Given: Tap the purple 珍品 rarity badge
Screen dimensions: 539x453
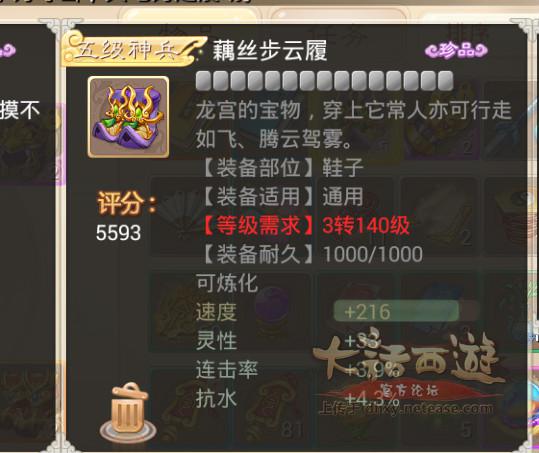Looking at the screenshot, I should pyautogui.click(x=456, y=51).
